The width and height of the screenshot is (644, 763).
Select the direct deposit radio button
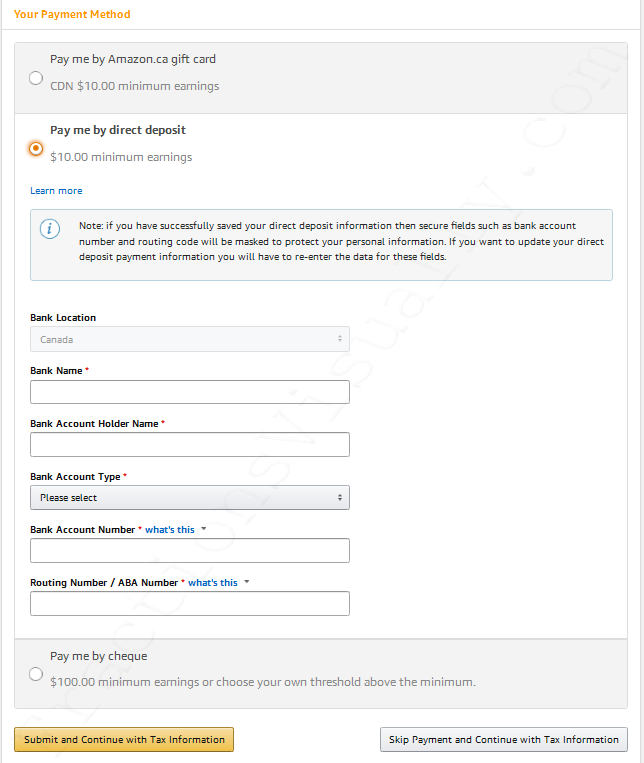[x=36, y=148]
